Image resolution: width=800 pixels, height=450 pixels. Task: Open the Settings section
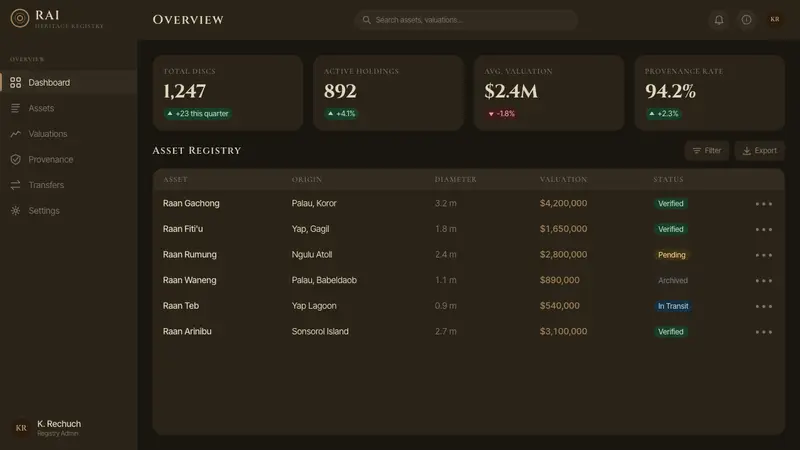(x=68, y=210)
